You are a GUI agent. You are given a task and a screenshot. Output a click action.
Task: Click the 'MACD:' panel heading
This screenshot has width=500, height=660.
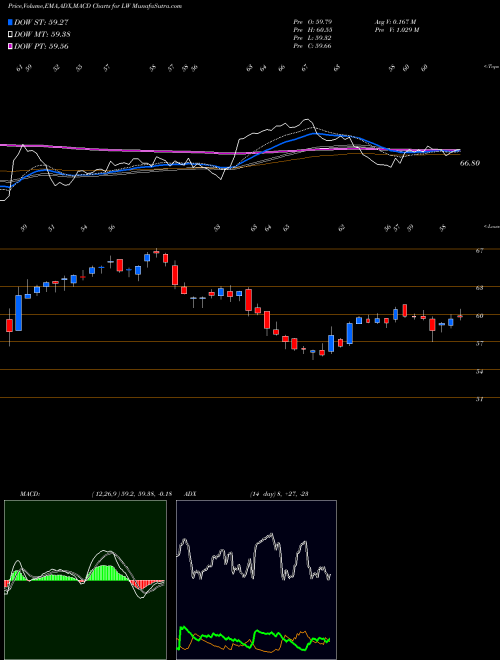tap(29, 494)
